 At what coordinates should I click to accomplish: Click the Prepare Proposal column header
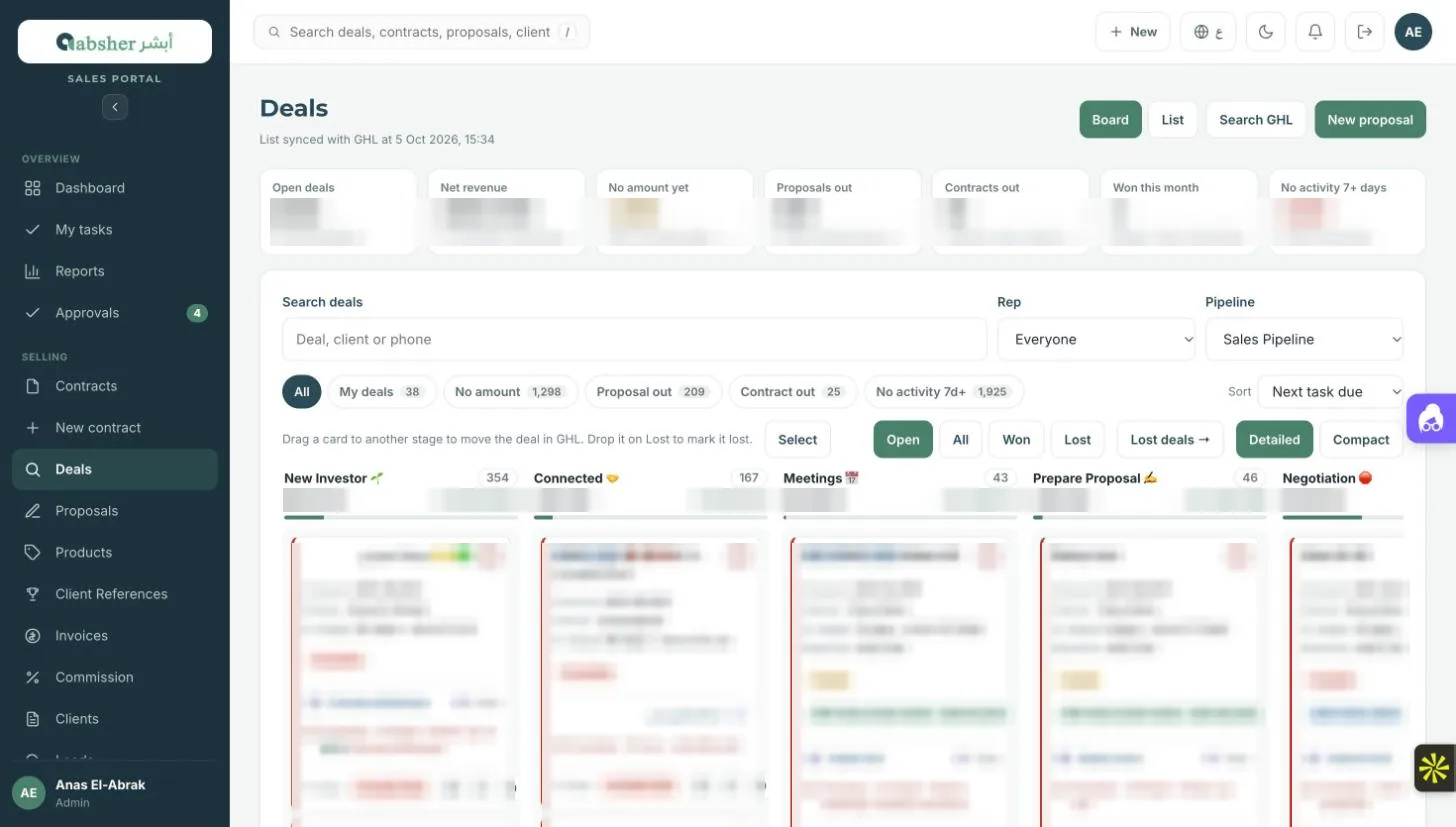tap(1094, 479)
